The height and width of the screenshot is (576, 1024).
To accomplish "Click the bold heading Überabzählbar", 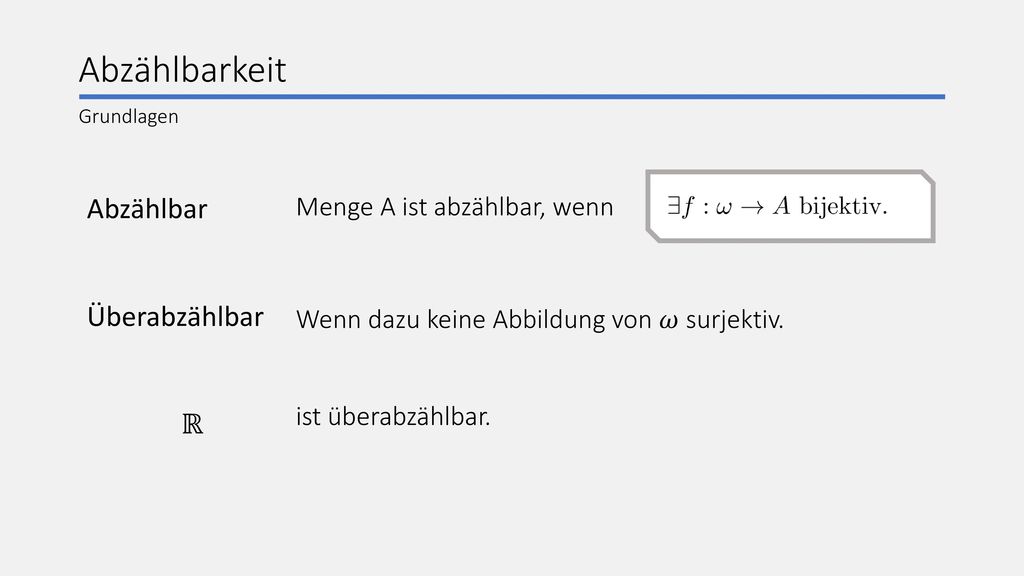I will coord(175,316).
